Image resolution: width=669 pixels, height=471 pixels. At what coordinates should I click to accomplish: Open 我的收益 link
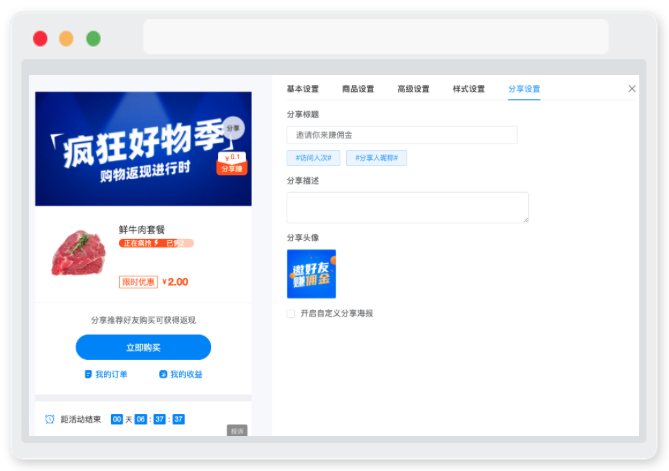[186, 374]
